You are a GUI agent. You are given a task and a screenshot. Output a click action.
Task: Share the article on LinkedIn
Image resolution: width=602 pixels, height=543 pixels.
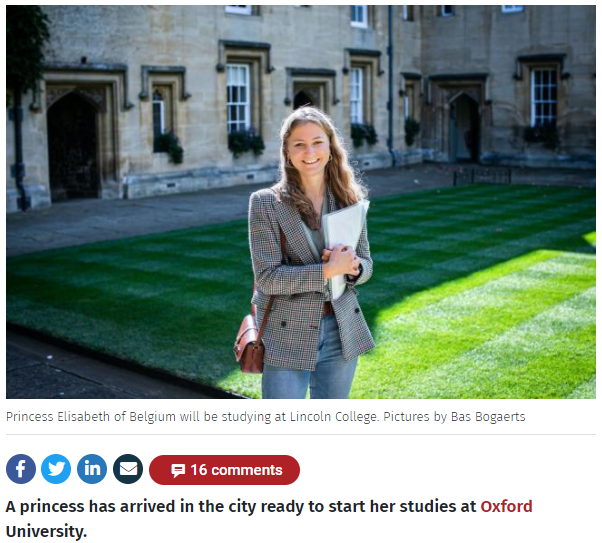point(92,469)
